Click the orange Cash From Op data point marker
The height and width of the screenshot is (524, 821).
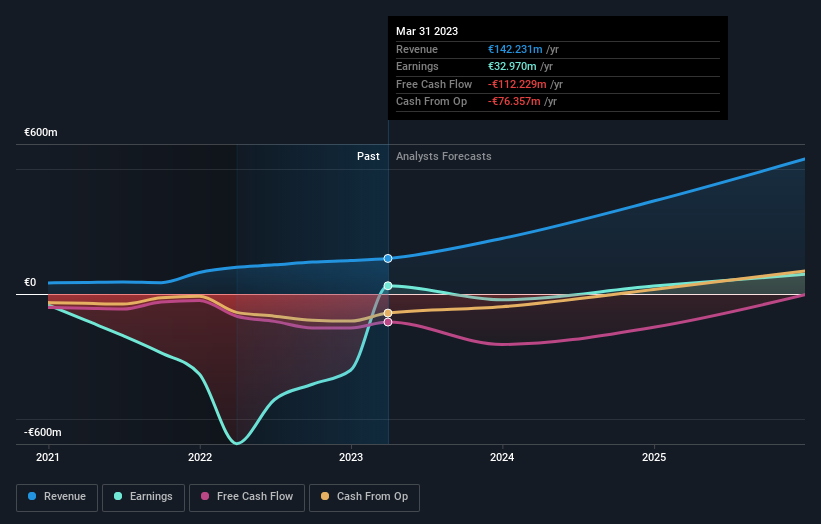(388, 313)
